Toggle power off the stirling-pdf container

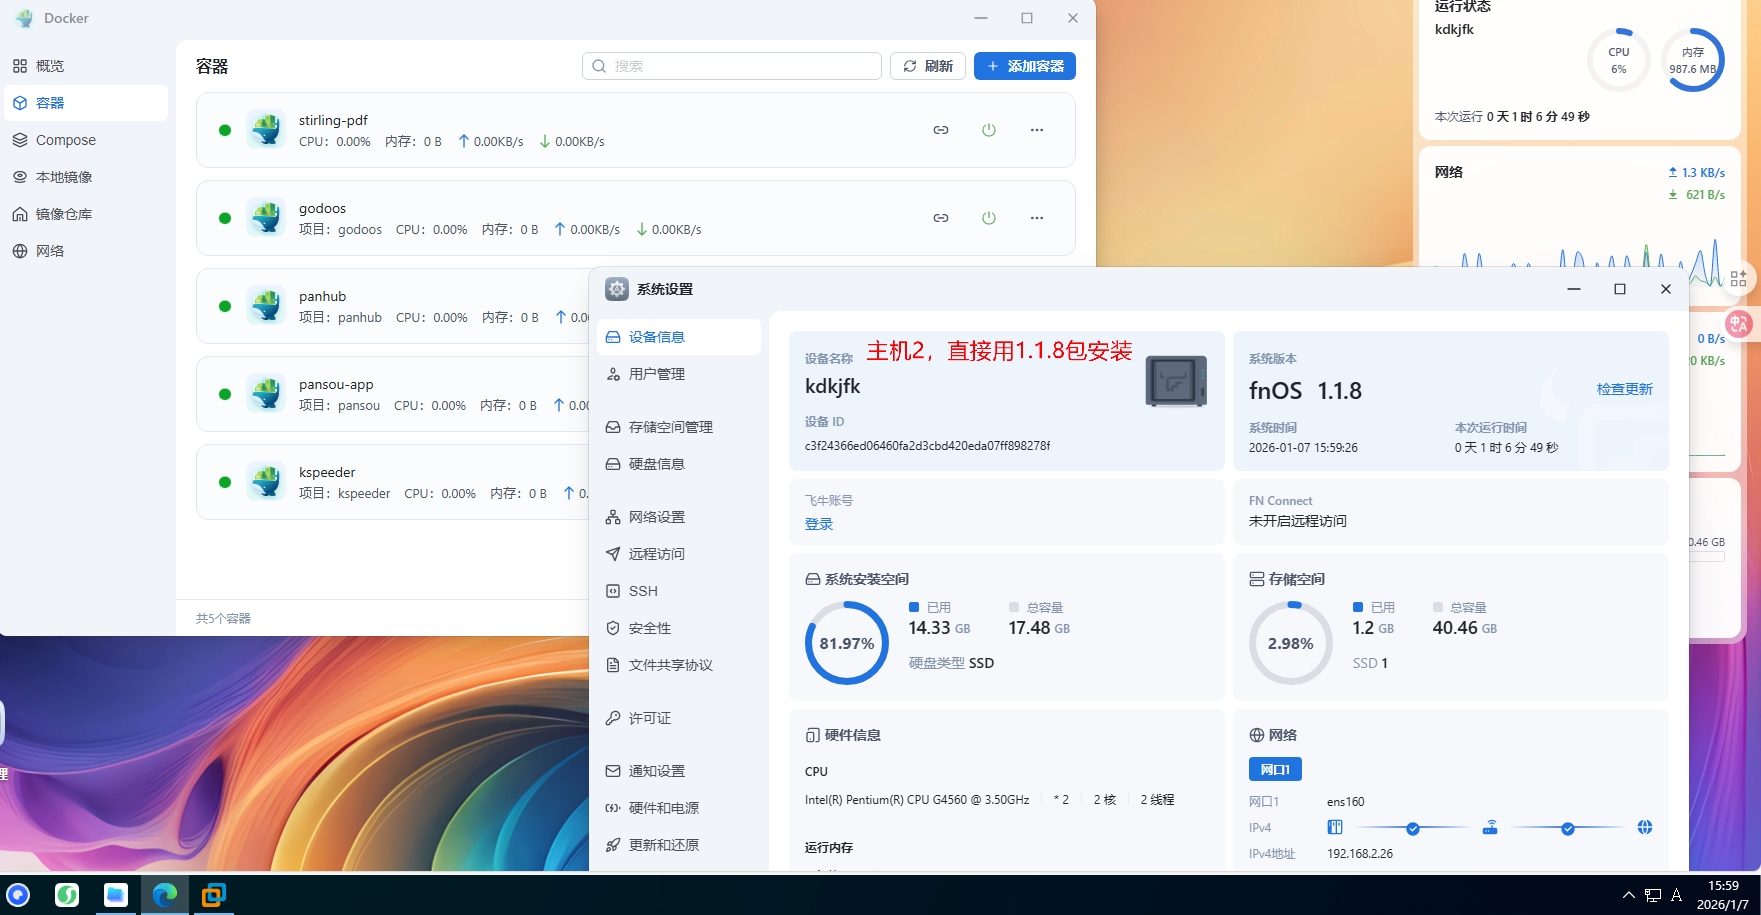click(x=988, y=129)
